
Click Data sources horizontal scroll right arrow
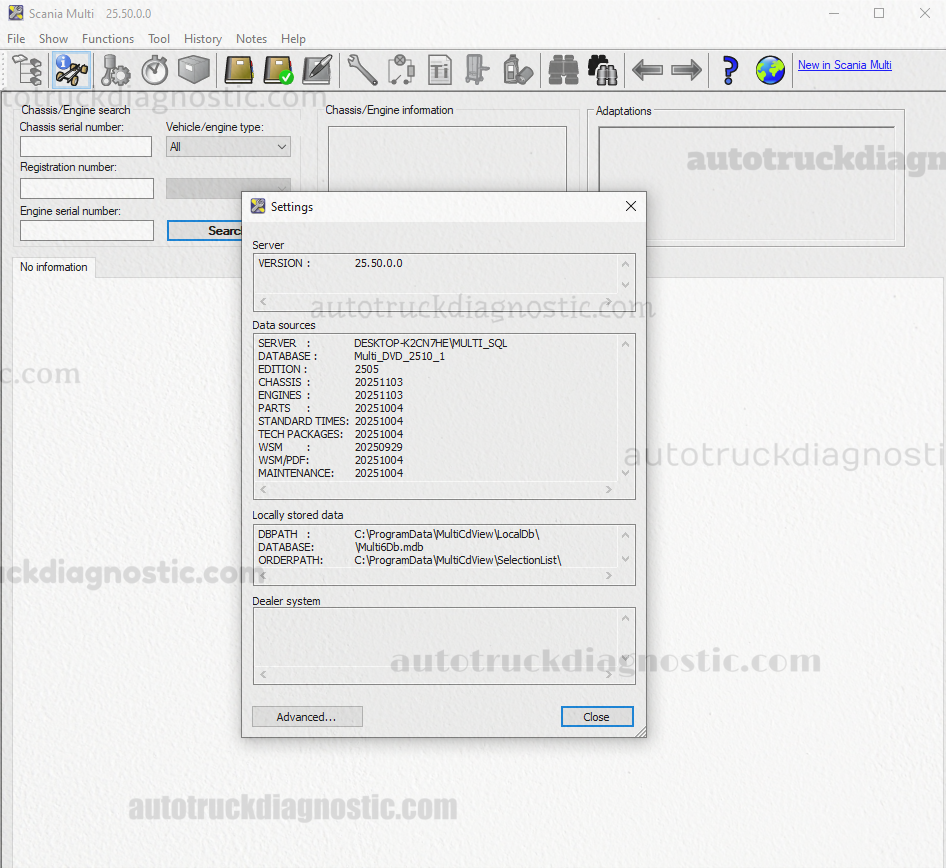609,489
